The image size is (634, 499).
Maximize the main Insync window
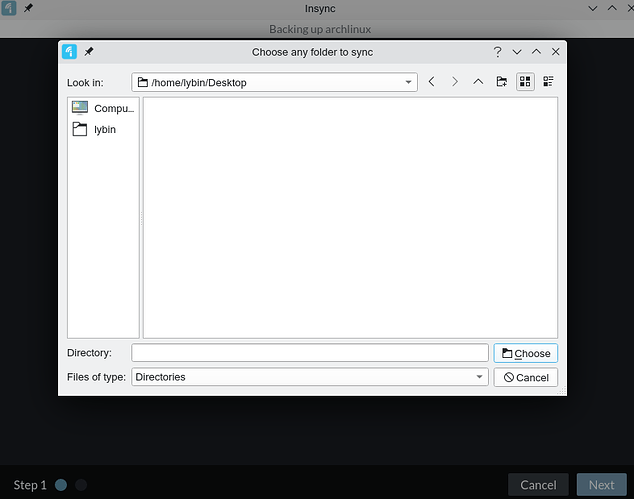click(612, 8)
